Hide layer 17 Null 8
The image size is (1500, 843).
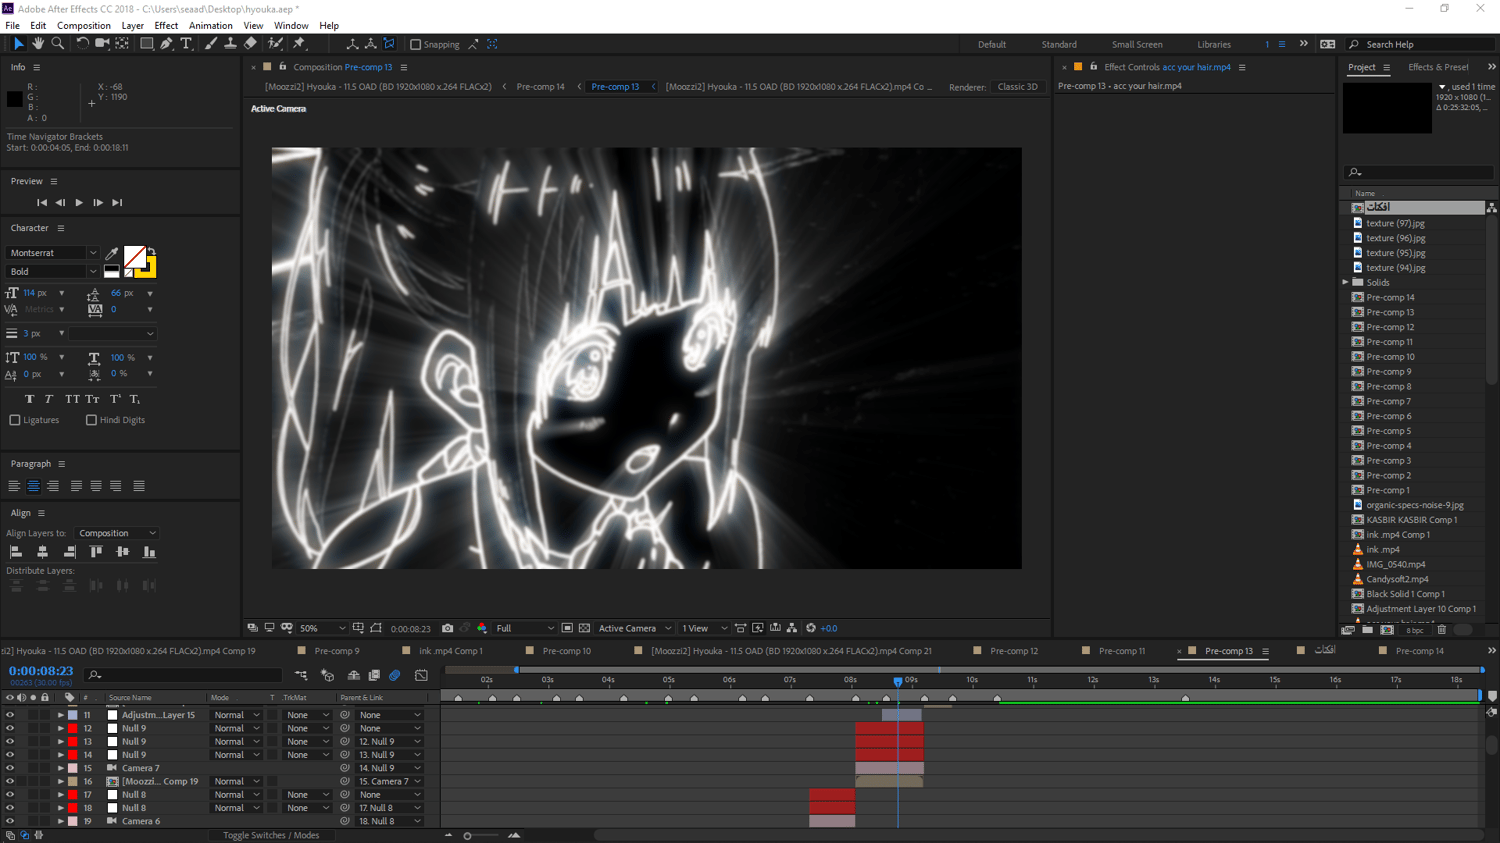click(10, 795)
